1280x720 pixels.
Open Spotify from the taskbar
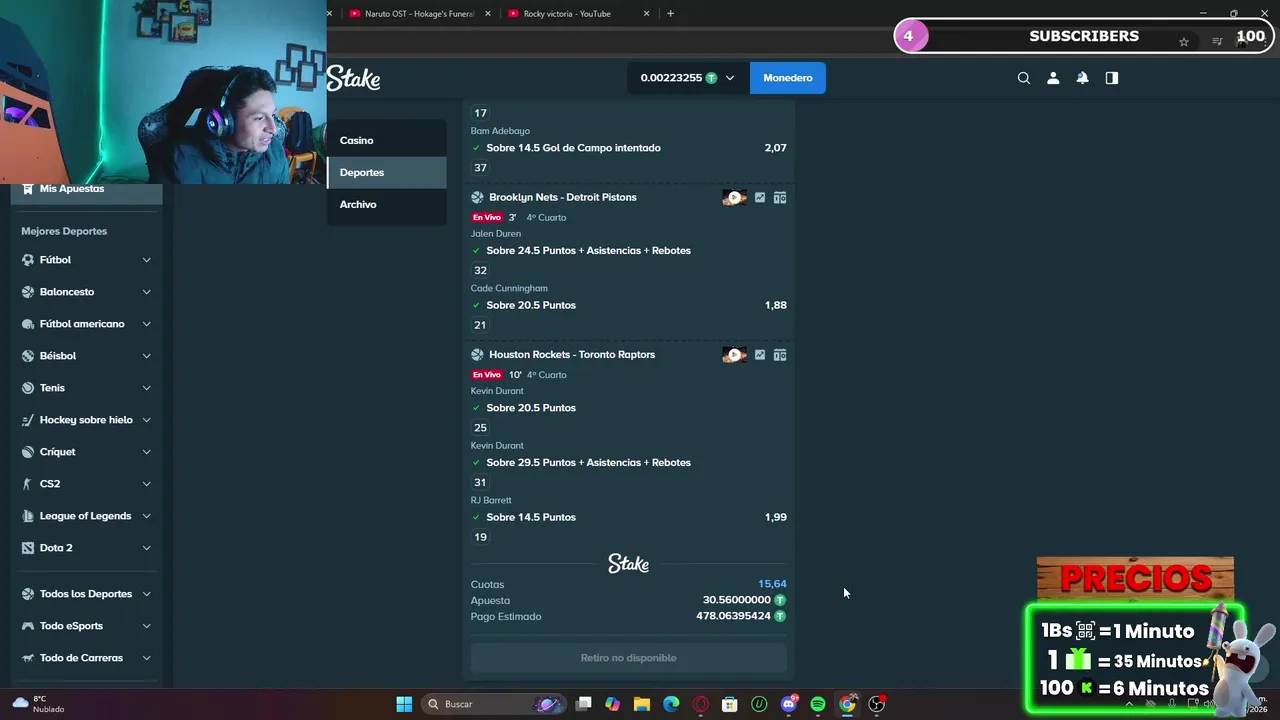coord(818,704)
